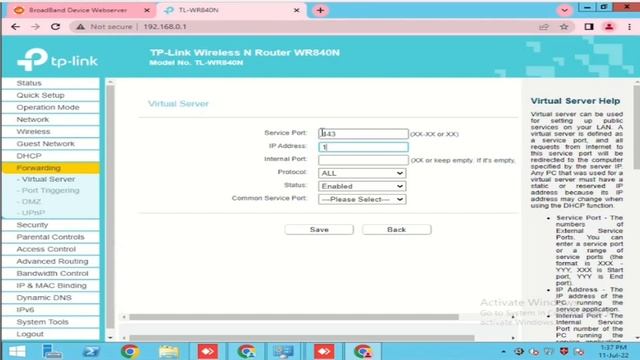Click Logout in the sidebar
The height and width of the screenshot is (360, 640).
[51, 334]
